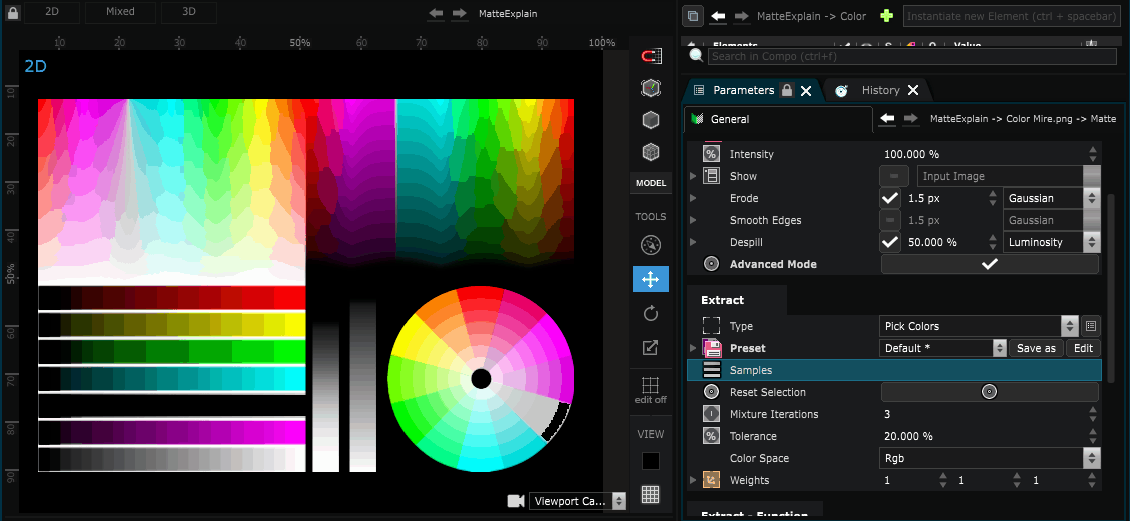Select the wireframe cube icon
The width and height of the screenshot is (1130, 521).
(651, 152)
